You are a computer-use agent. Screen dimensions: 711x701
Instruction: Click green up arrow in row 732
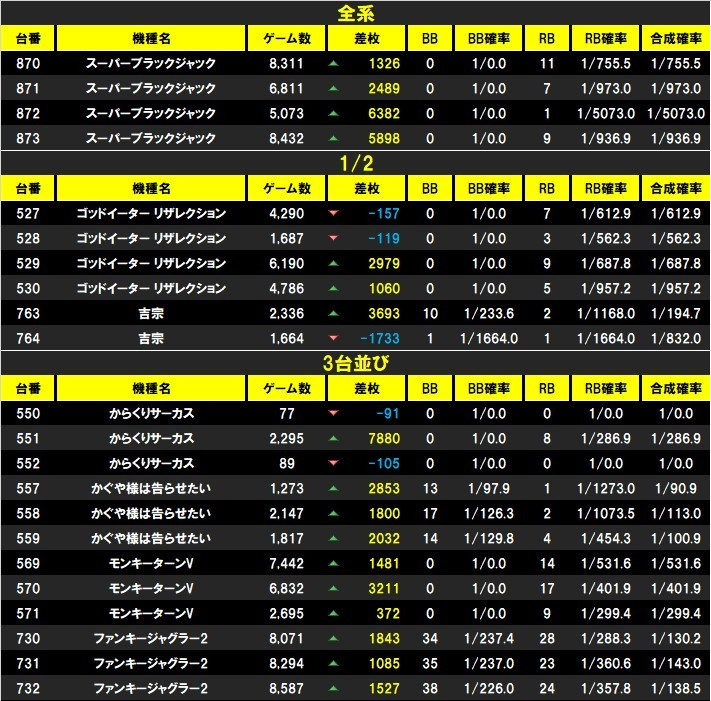(333, 688)
